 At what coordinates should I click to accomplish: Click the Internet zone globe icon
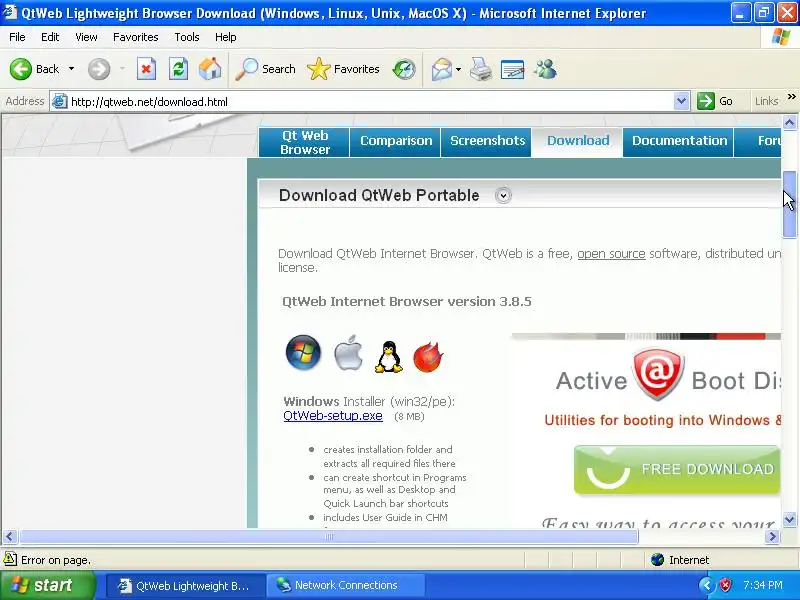(658, 559)
